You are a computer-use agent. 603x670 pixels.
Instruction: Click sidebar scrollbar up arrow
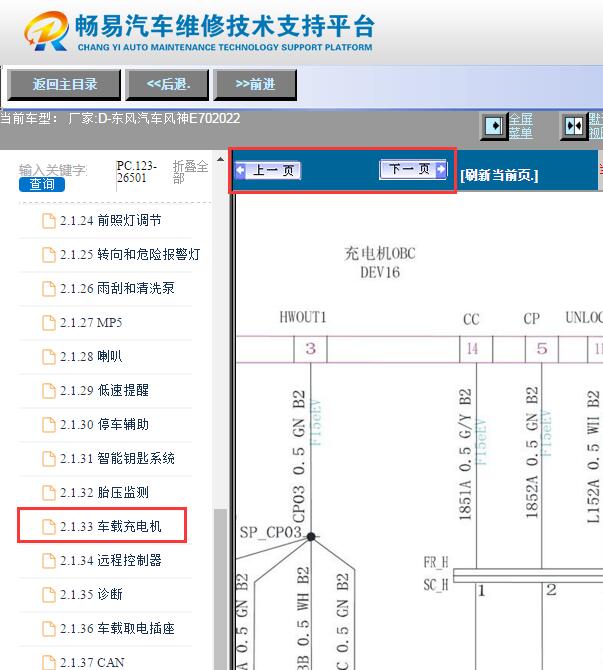coord(220,159)
